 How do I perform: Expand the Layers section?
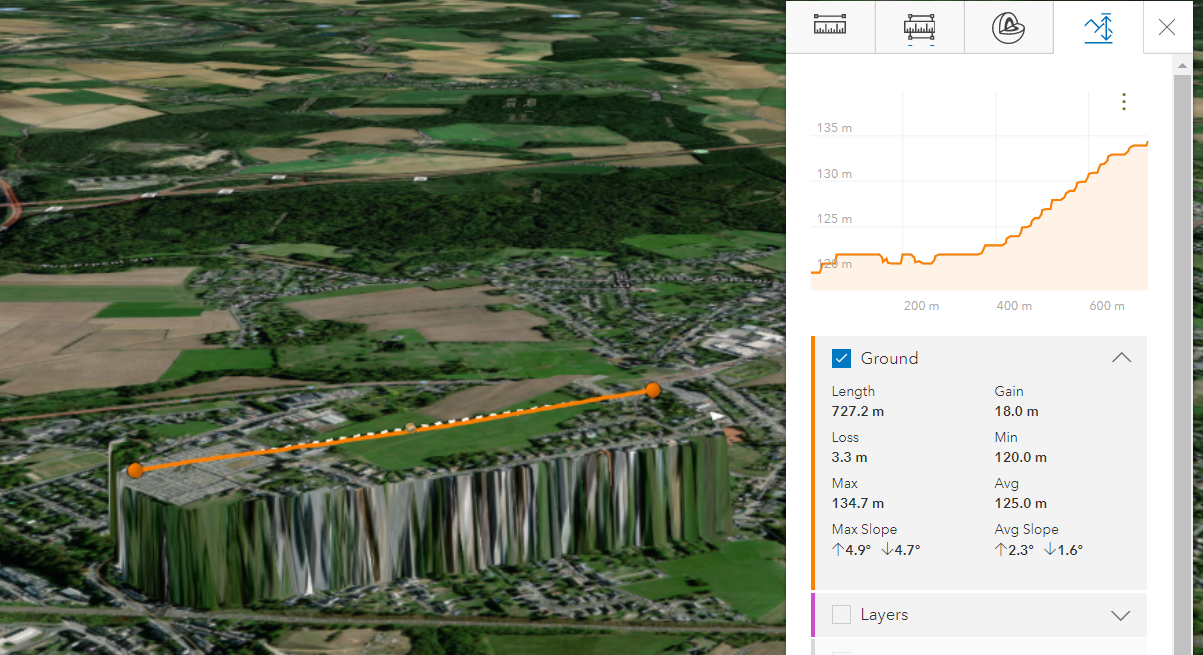(x=1121, y=615)
